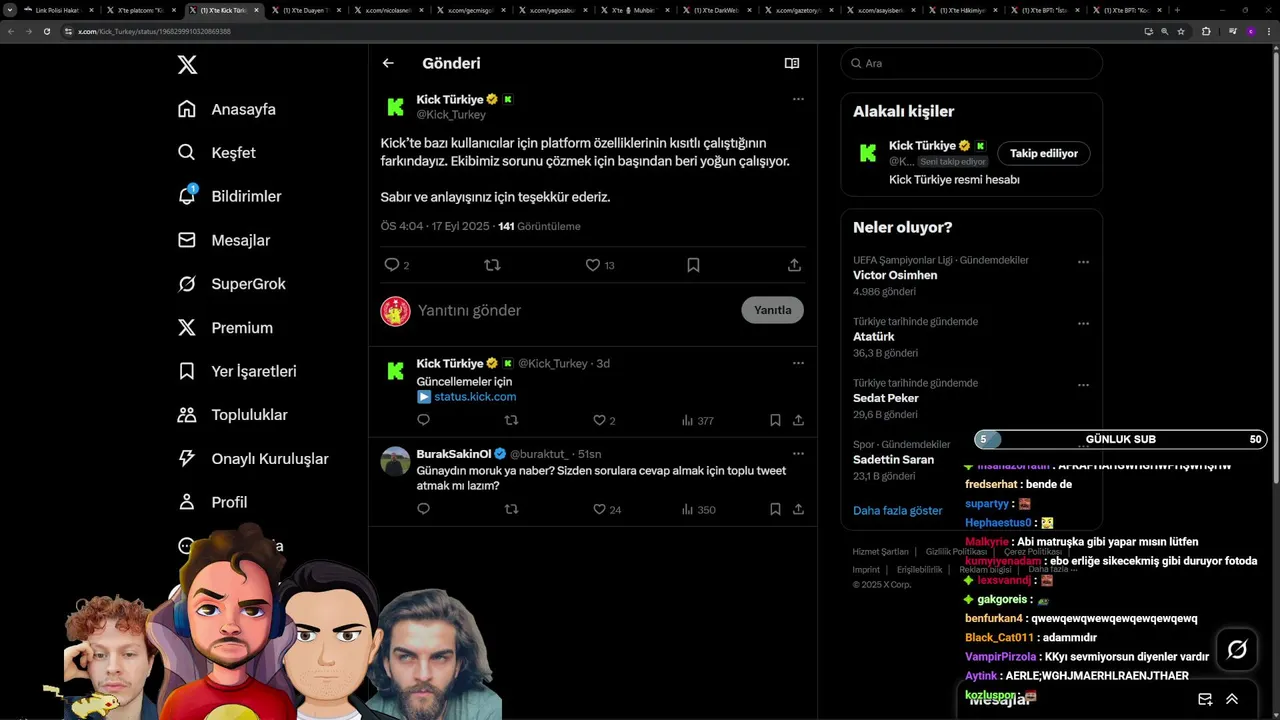
Task: Click the browser back arrow
Action: [x=11, y=31]
